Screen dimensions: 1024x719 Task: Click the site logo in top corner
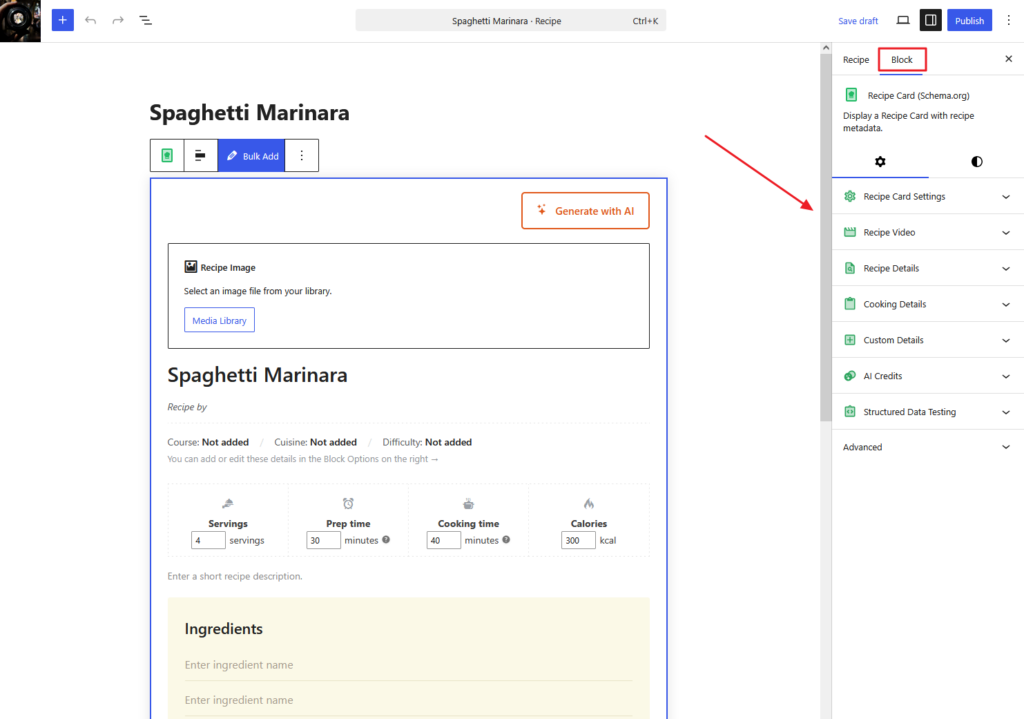pyautogui.click(x=20, y=21)
